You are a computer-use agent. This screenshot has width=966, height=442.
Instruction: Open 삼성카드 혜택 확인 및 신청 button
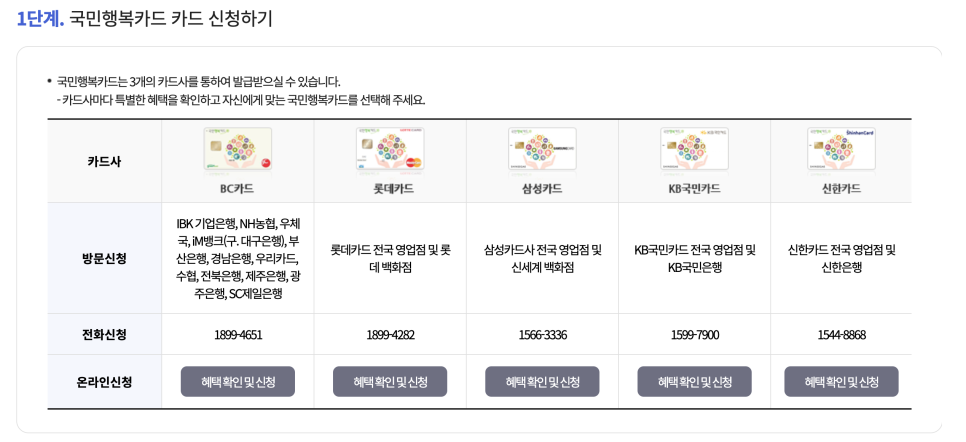pos(542,382)
